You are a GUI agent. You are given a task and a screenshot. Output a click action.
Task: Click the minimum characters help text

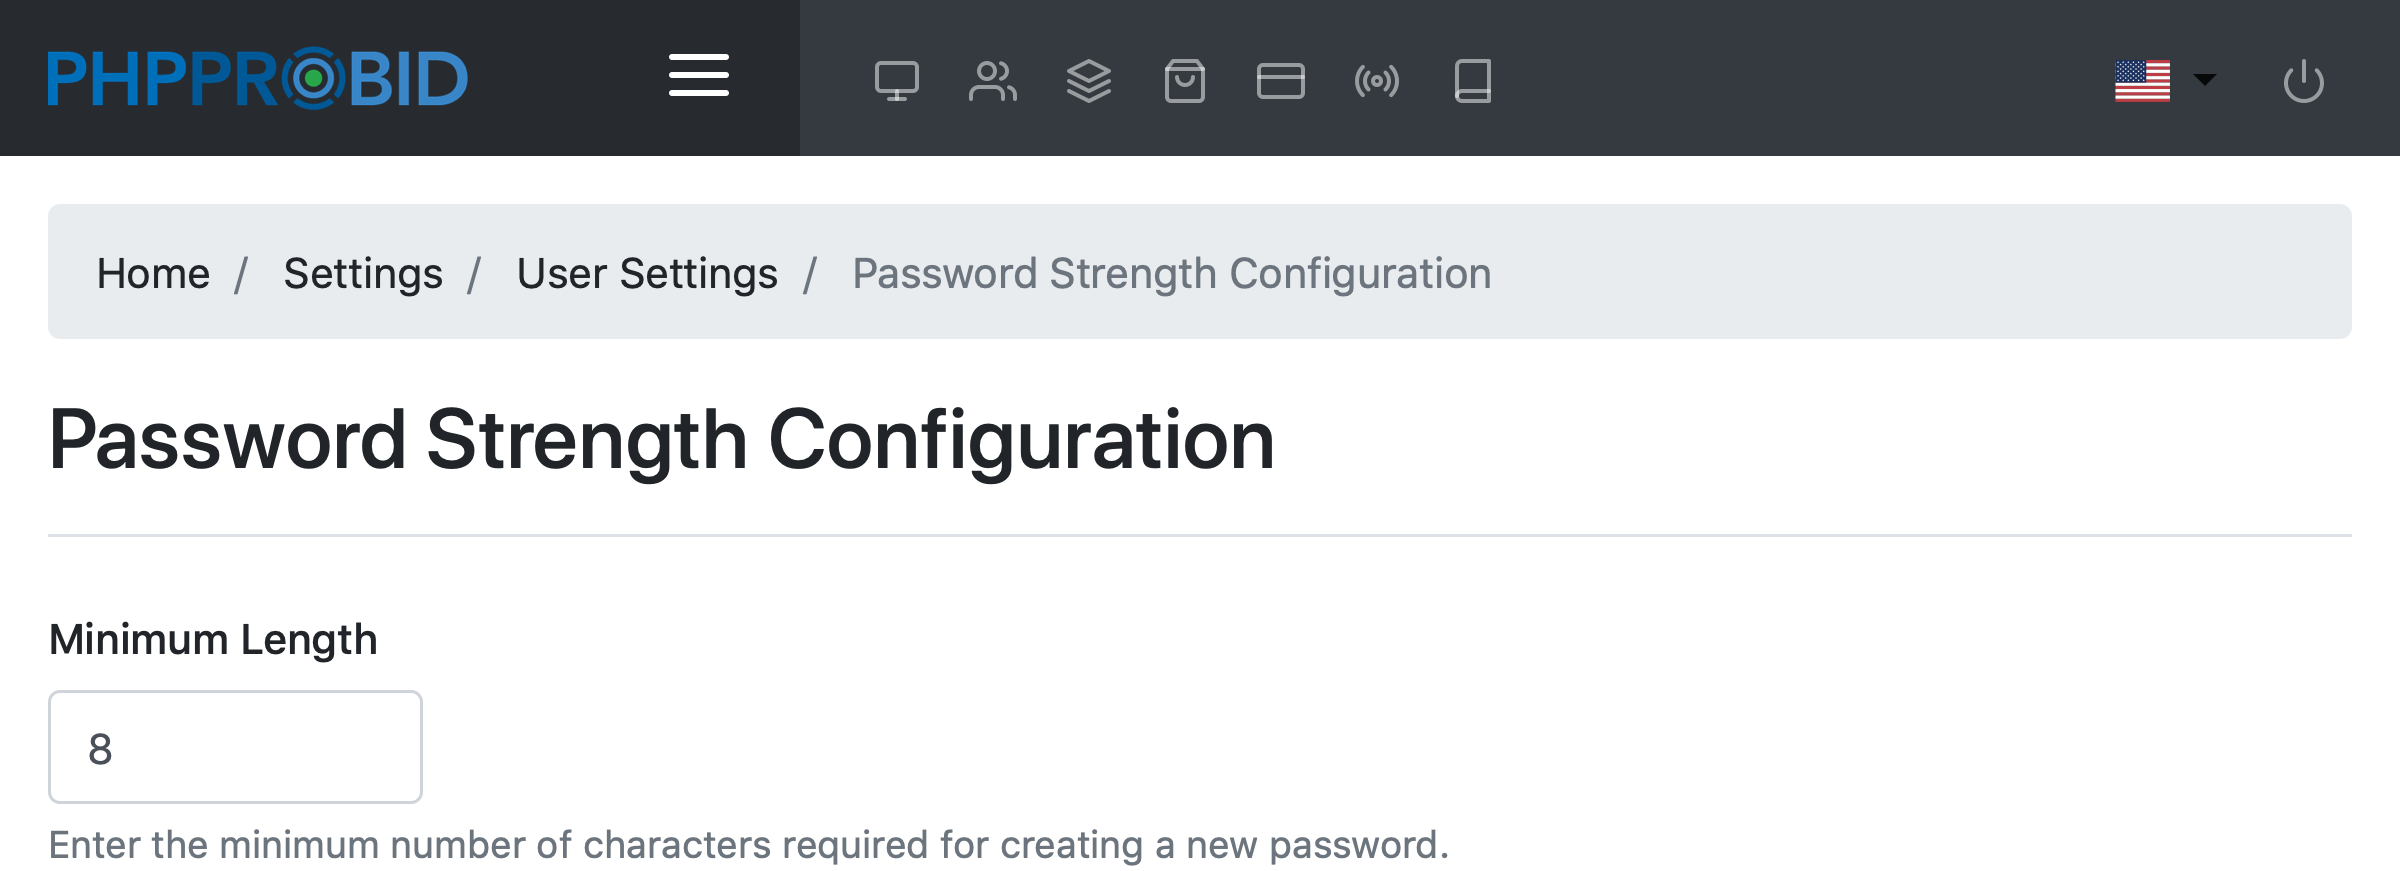[748, 845]
